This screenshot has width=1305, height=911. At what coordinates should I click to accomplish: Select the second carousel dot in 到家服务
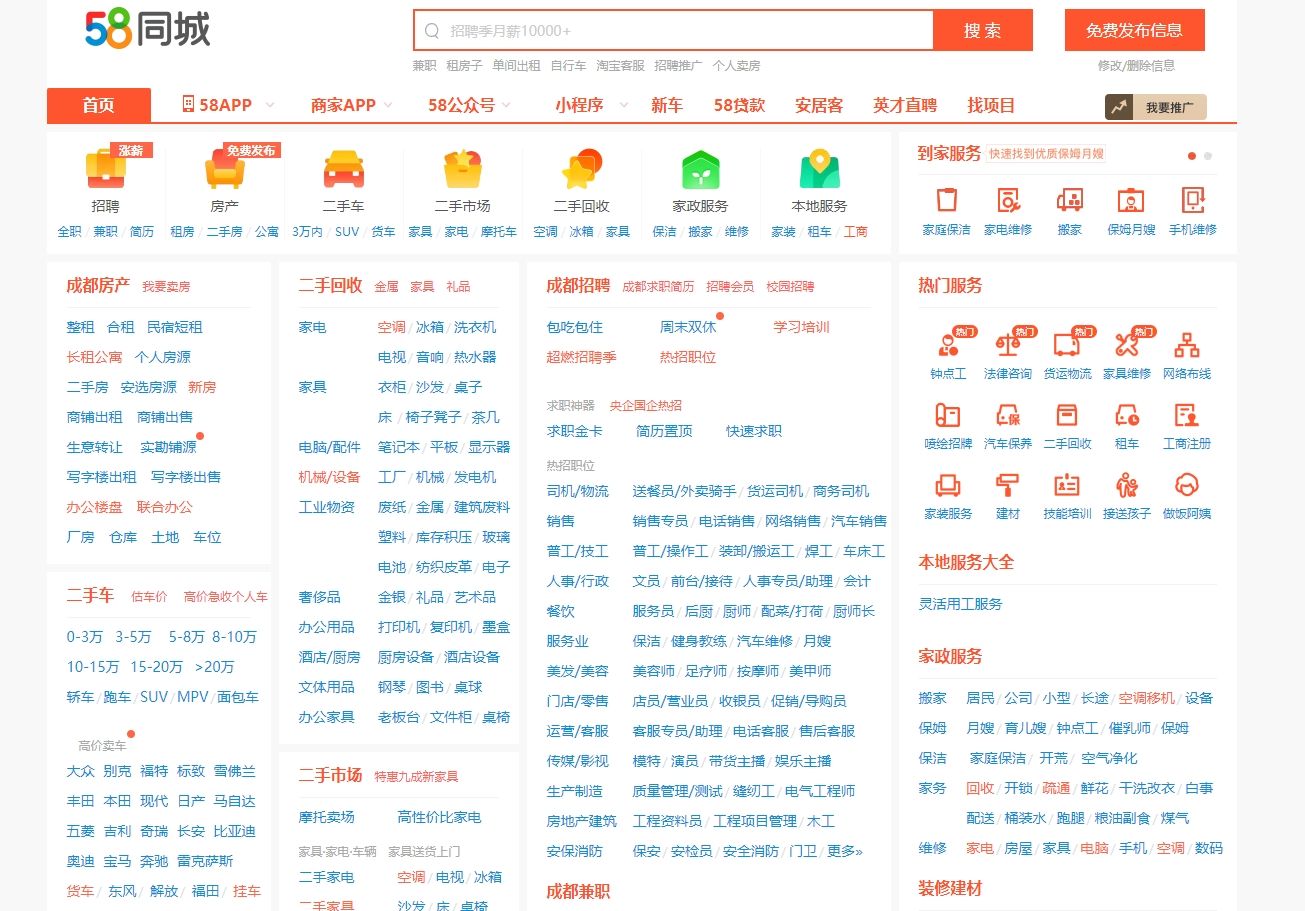[1208, 156]
